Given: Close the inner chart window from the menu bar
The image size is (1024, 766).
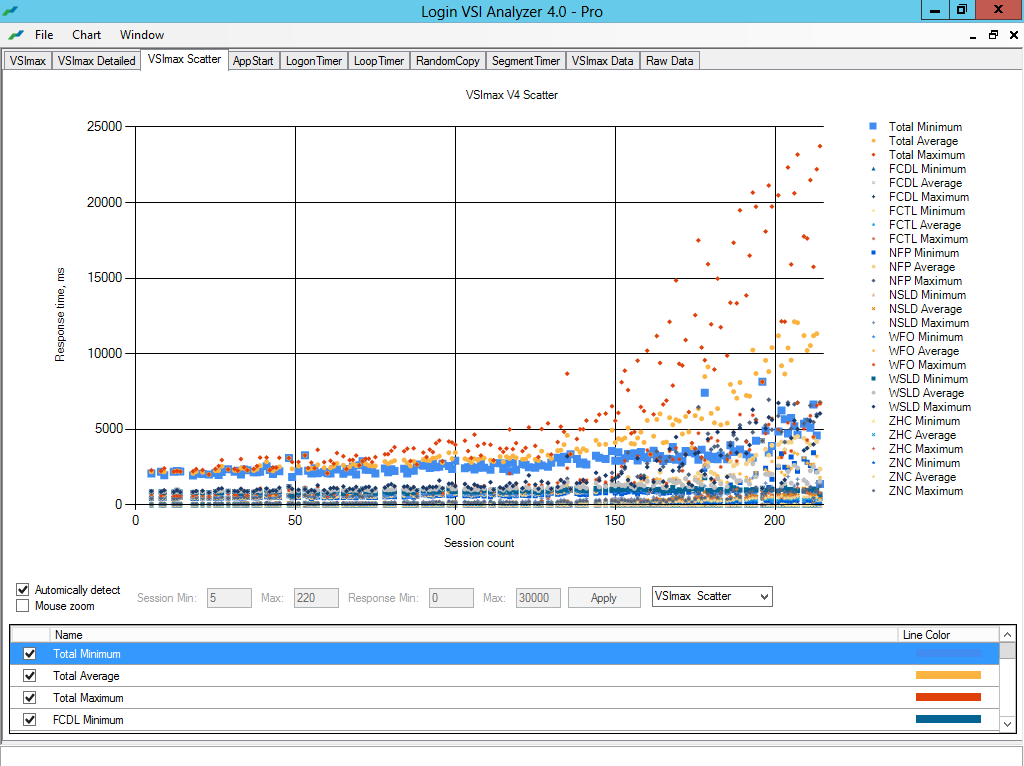Looking at the screenshot, I should [x=1011, y=34].
